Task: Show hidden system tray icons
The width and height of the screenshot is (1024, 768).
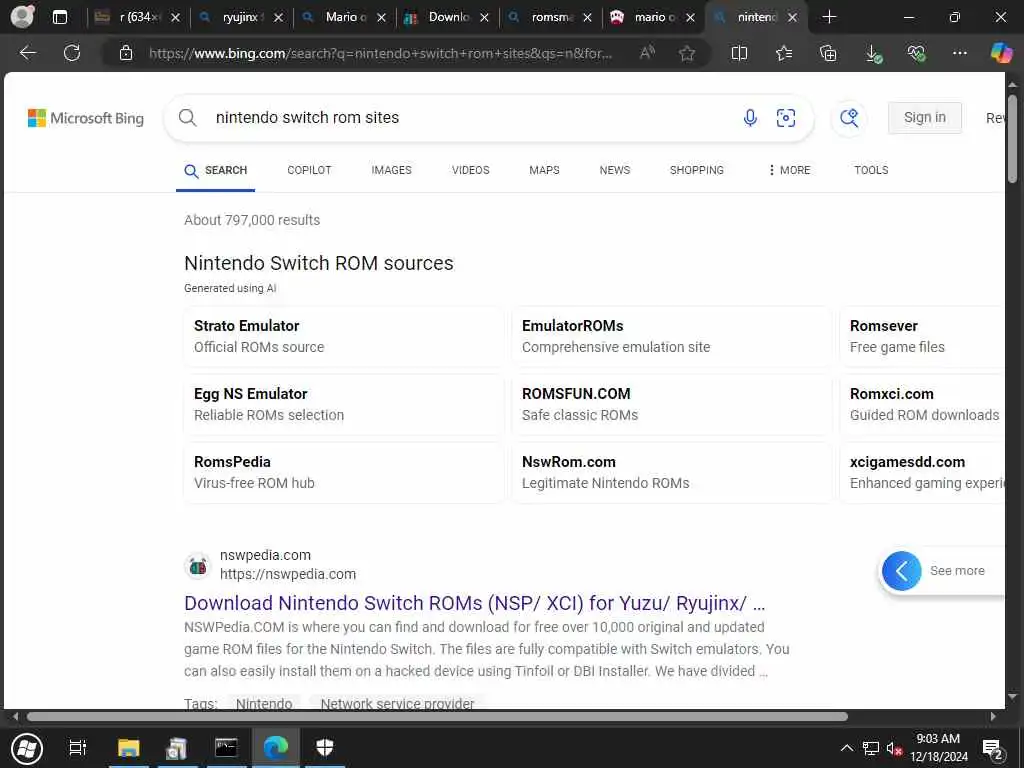Action: (846, 748)
